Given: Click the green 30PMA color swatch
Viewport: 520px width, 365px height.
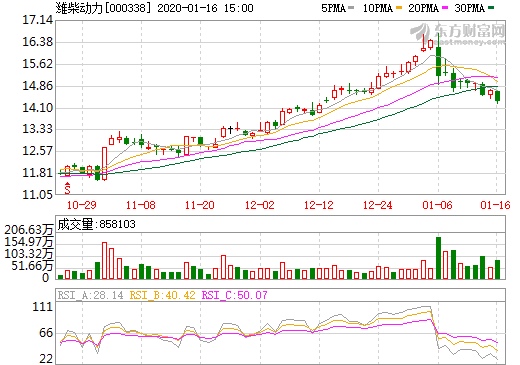Looking at the screenshot, I should [491, 7].
